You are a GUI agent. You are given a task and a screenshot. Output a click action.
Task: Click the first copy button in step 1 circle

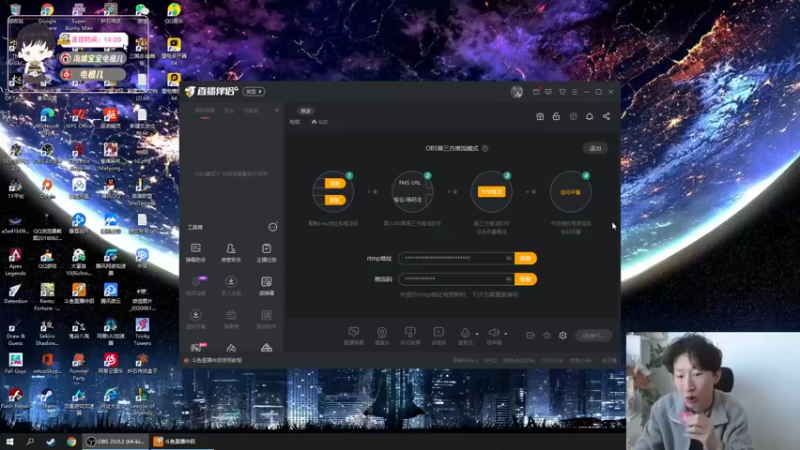[x=335, y=183]
